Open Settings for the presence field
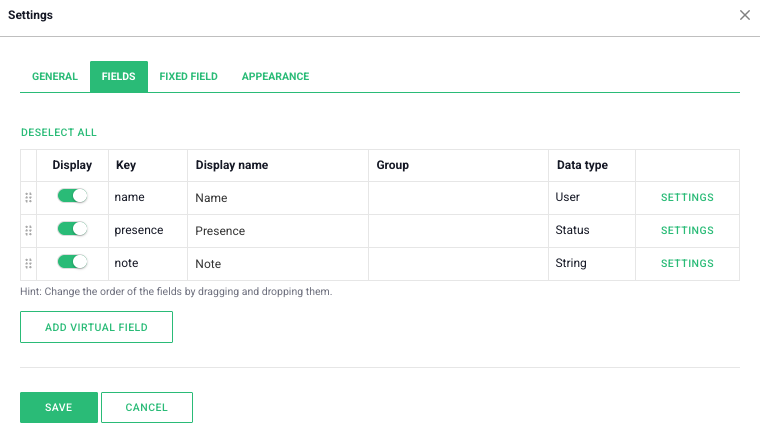760x438 pixels. (687, 231)
